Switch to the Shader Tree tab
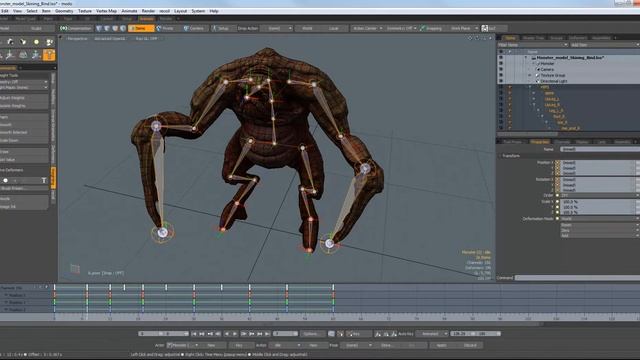The image size is (640, 360). click(x=533, y=38)
